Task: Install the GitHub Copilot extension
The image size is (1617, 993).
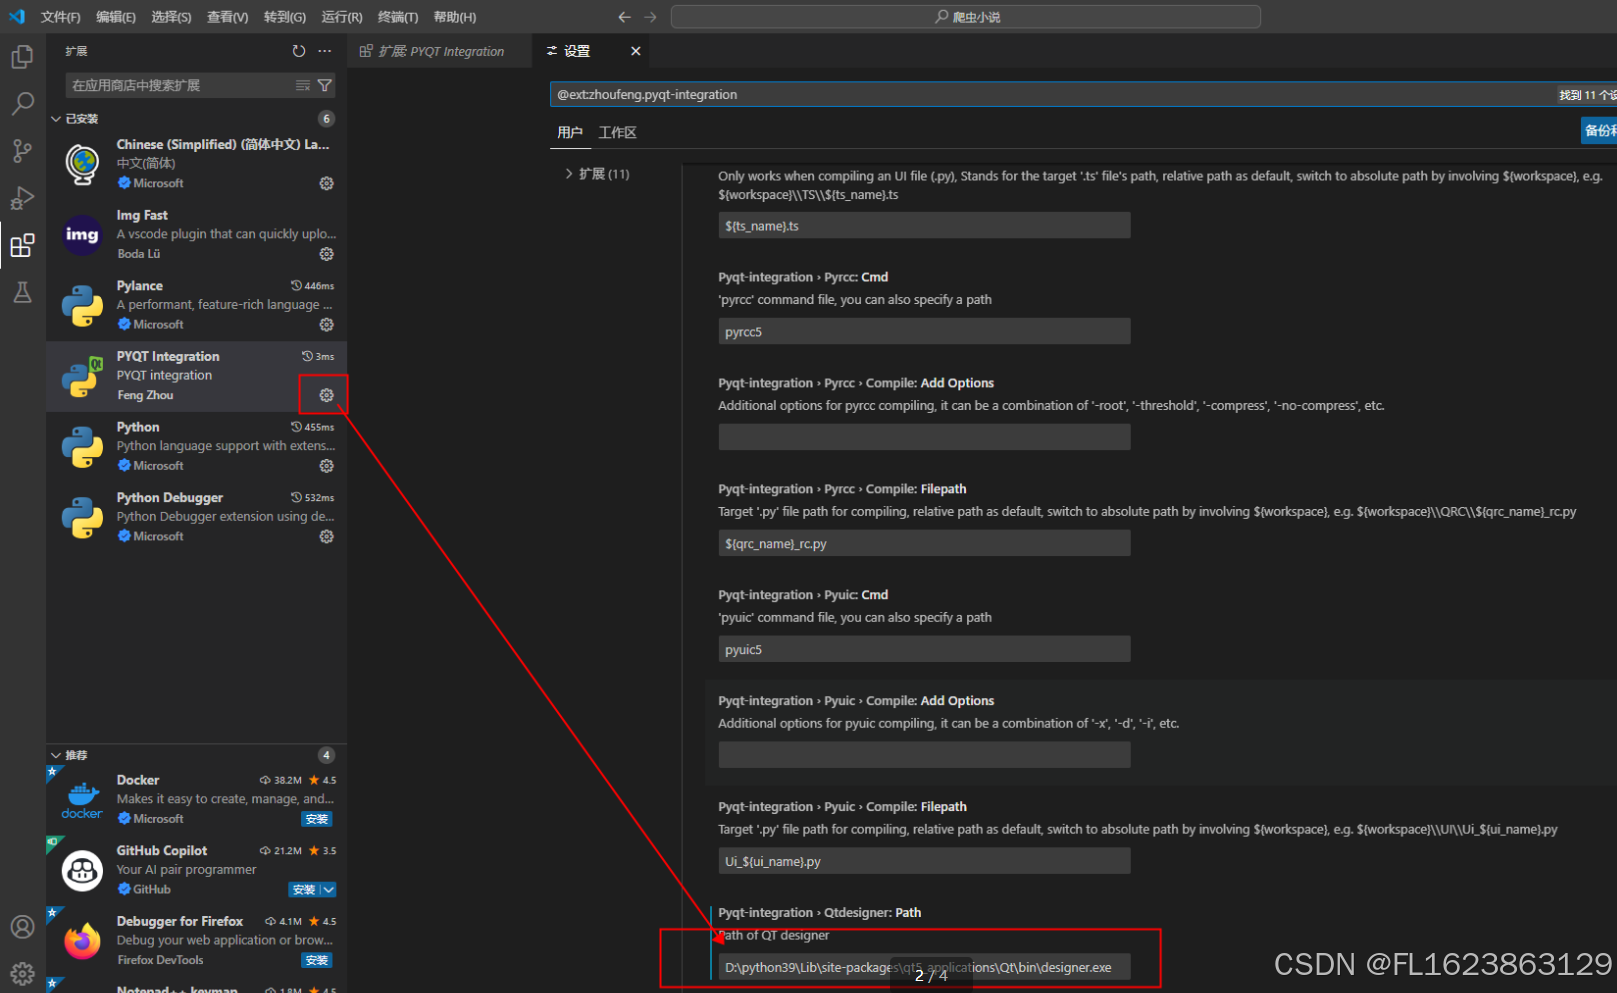Action: tap(304, 890)
